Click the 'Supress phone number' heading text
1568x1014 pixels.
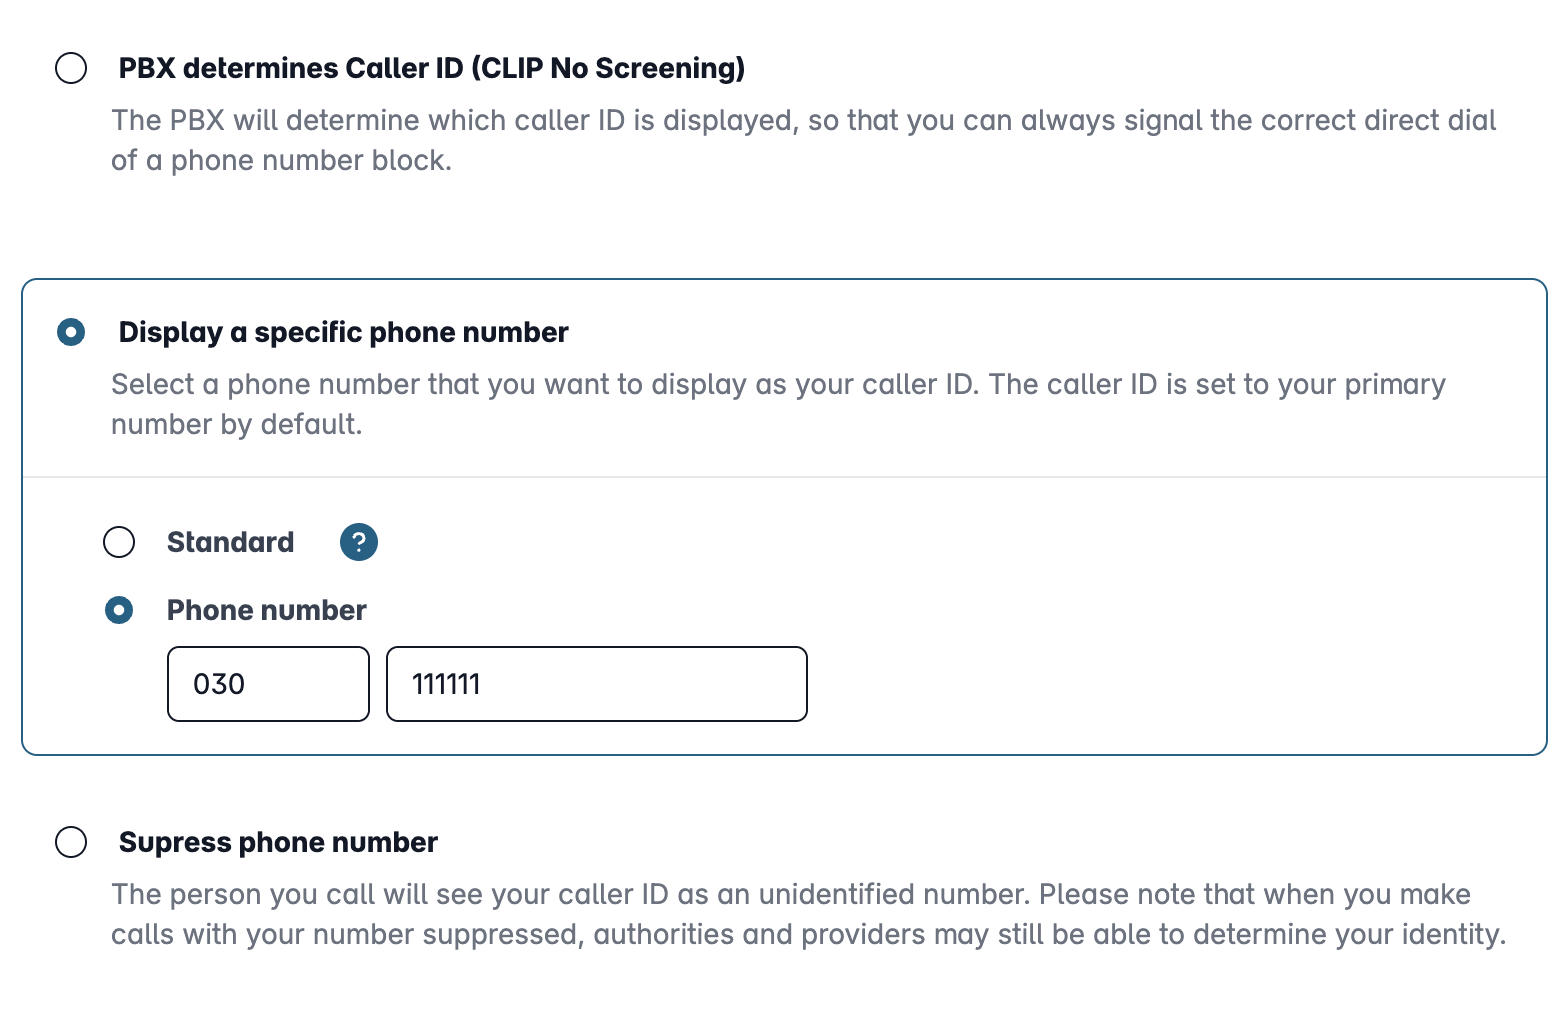point(278,842)
